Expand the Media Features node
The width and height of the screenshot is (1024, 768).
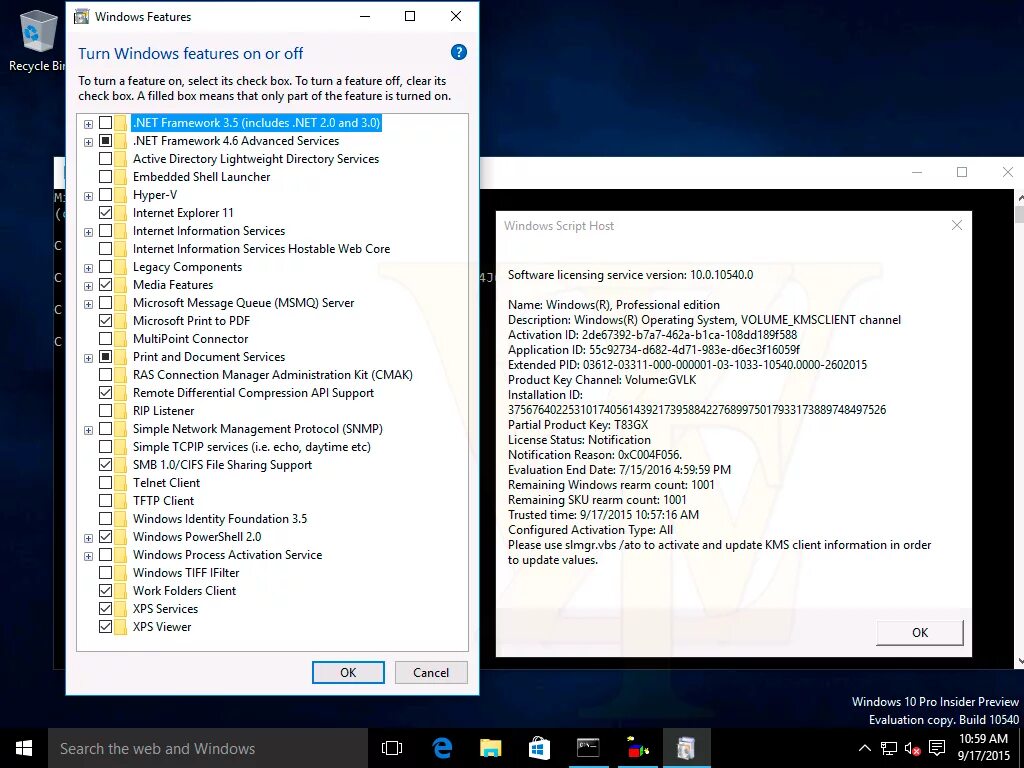(x=88, y=285)
